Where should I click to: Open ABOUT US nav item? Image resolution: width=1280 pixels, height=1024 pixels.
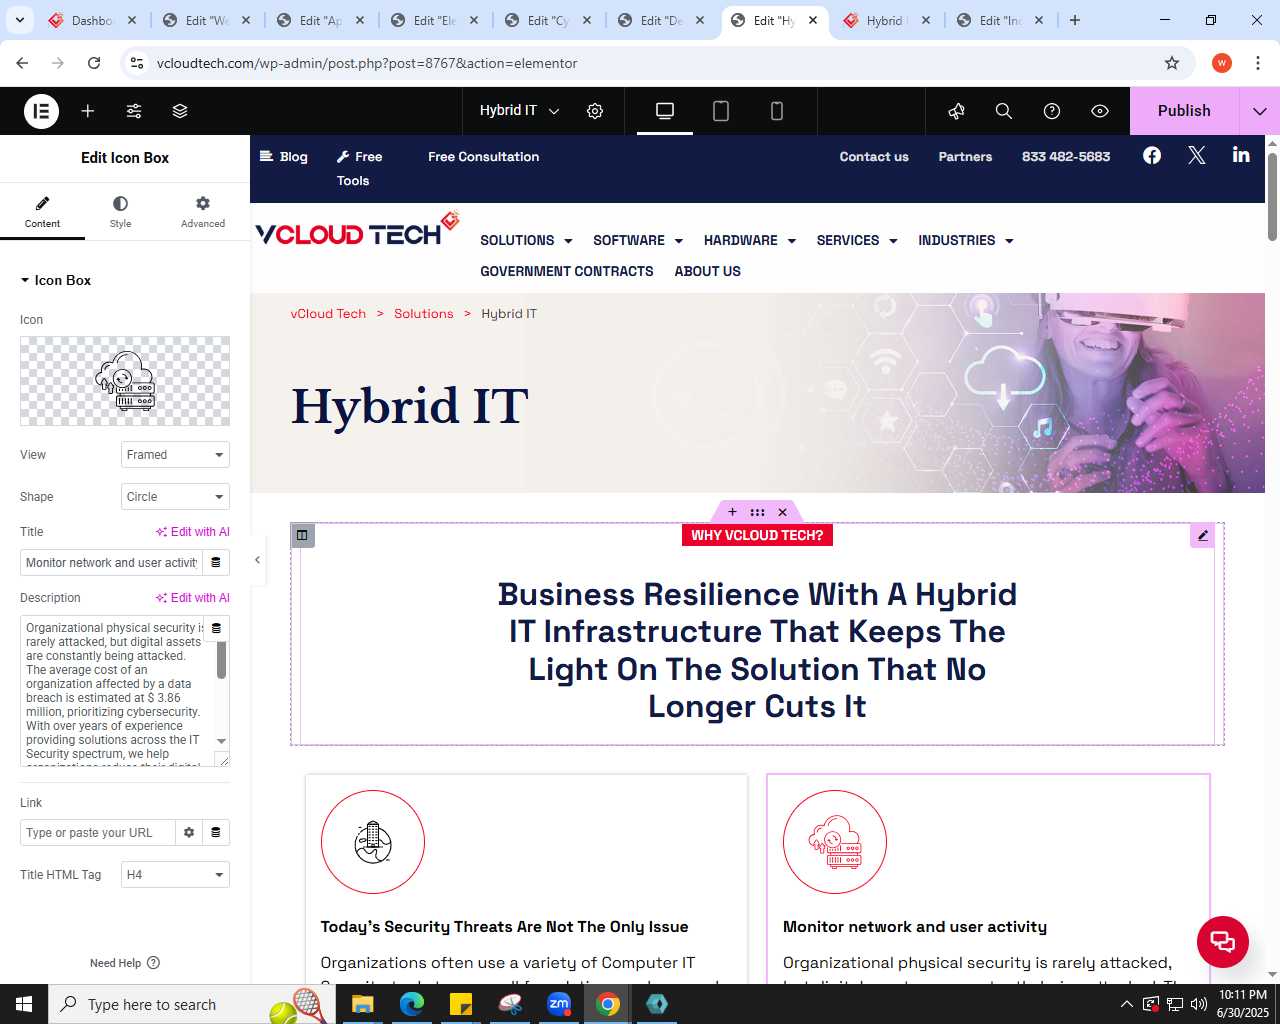pos(708,271)
